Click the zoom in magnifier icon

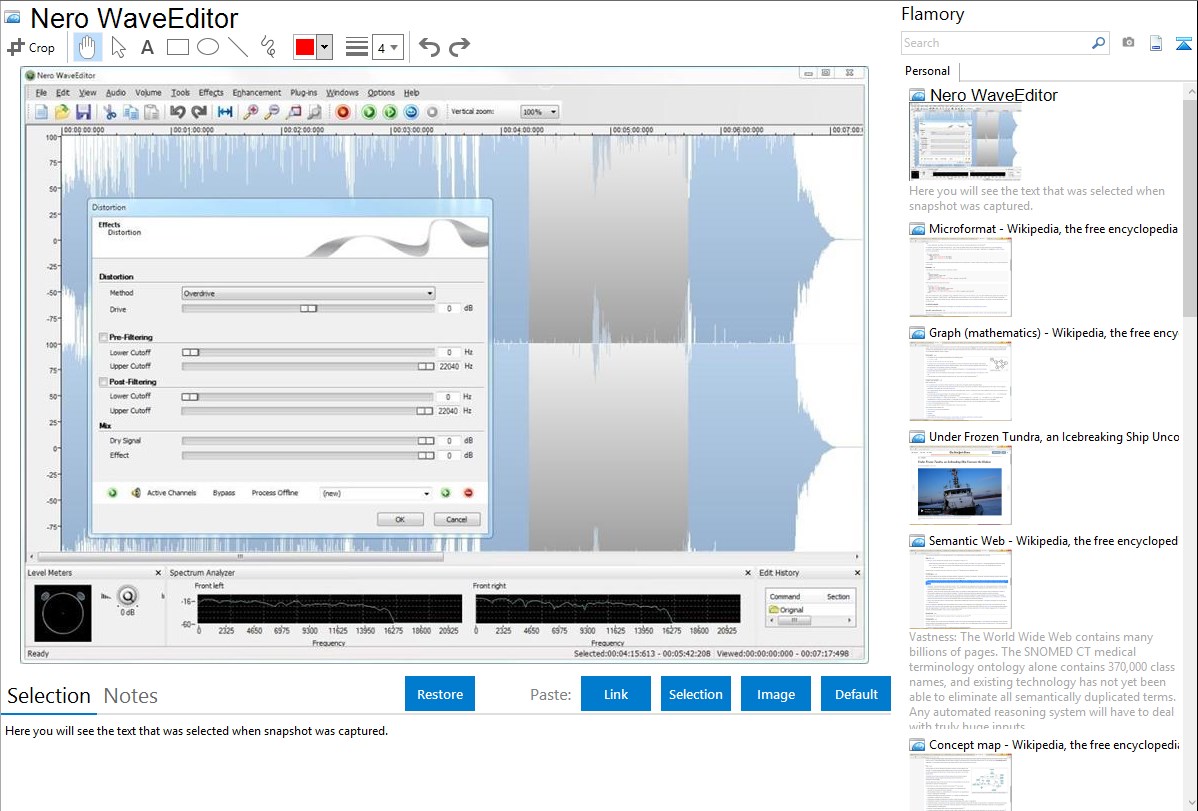[x=250, y=112]
